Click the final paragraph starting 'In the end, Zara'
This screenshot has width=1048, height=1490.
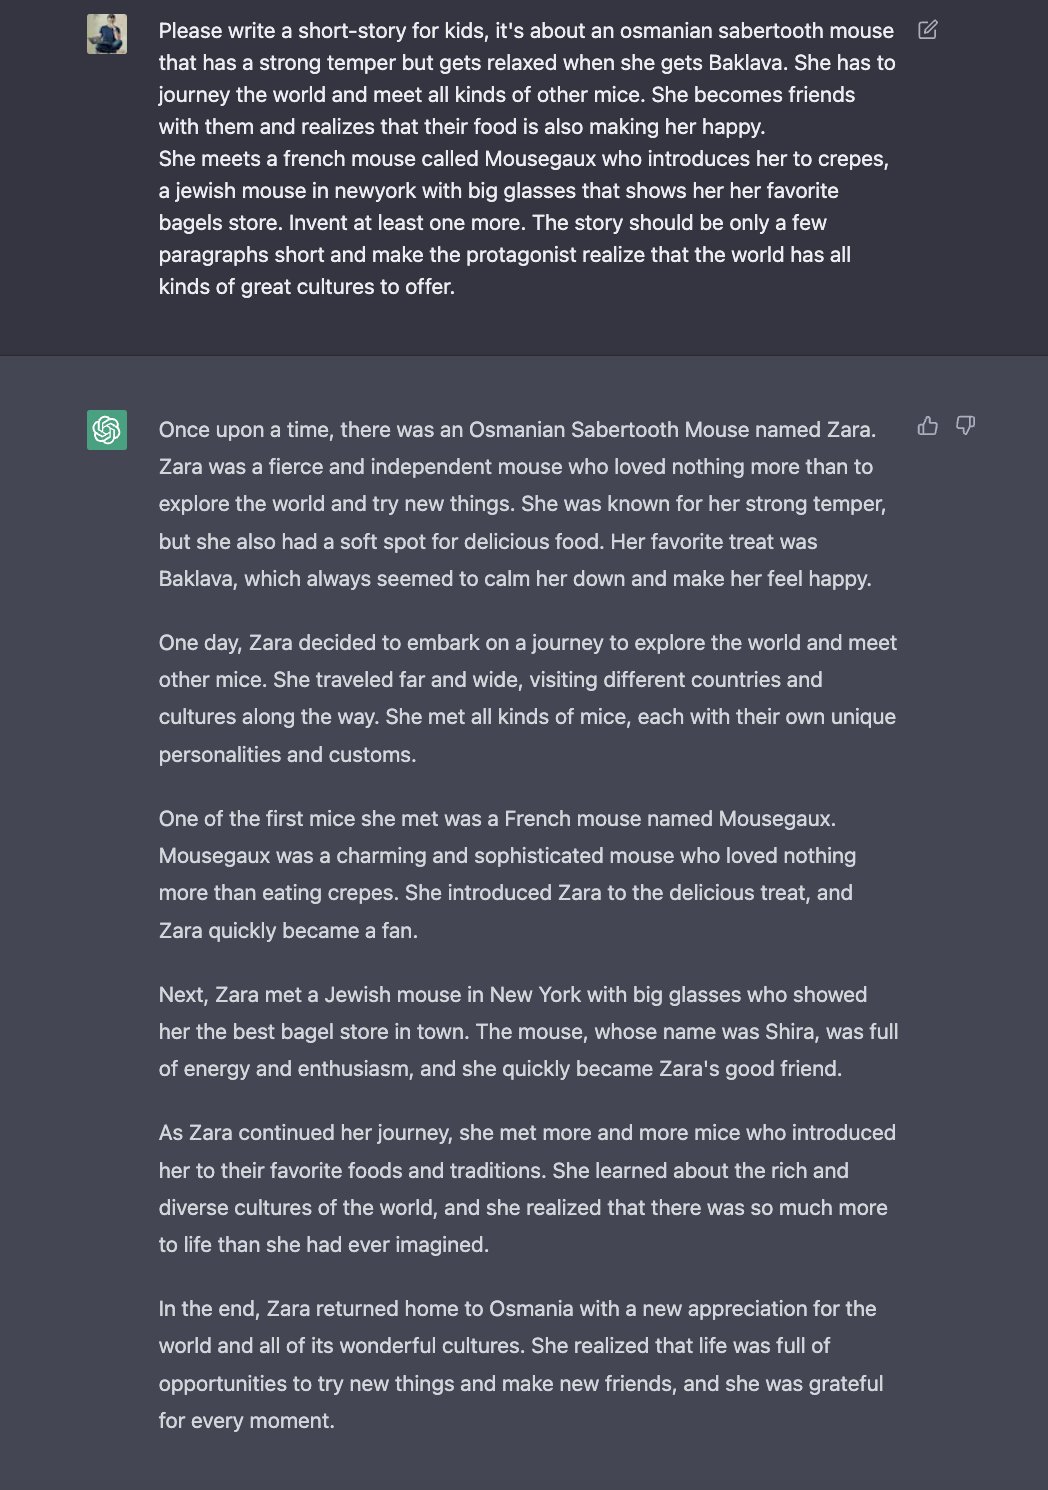(x=521, y=1364)
